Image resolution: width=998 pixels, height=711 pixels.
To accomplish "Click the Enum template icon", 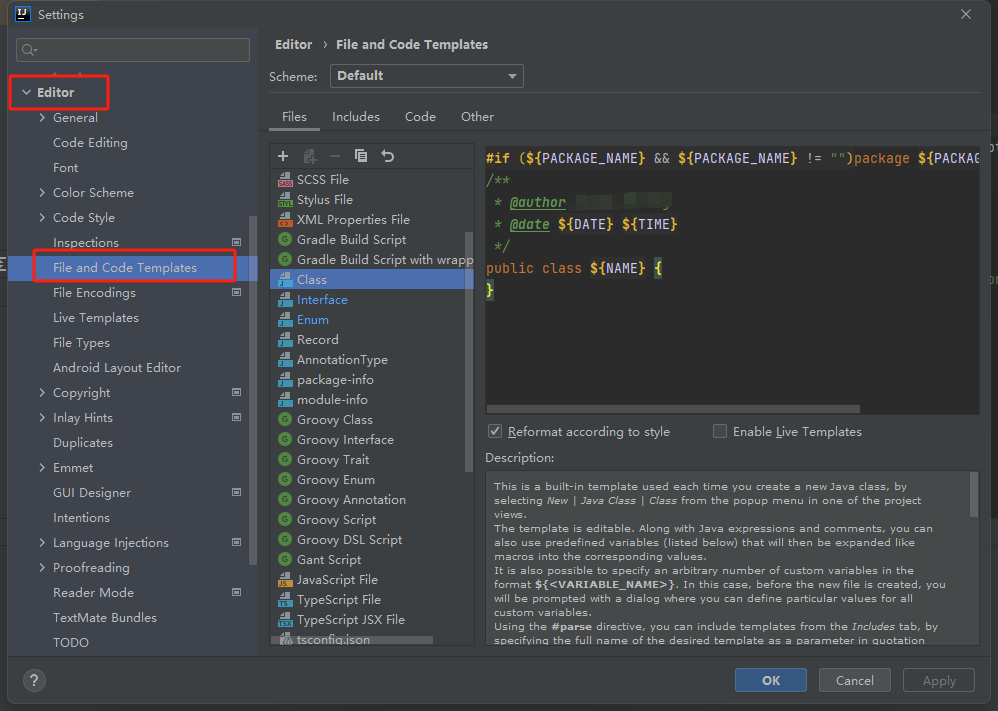I will tap(285, 320).
